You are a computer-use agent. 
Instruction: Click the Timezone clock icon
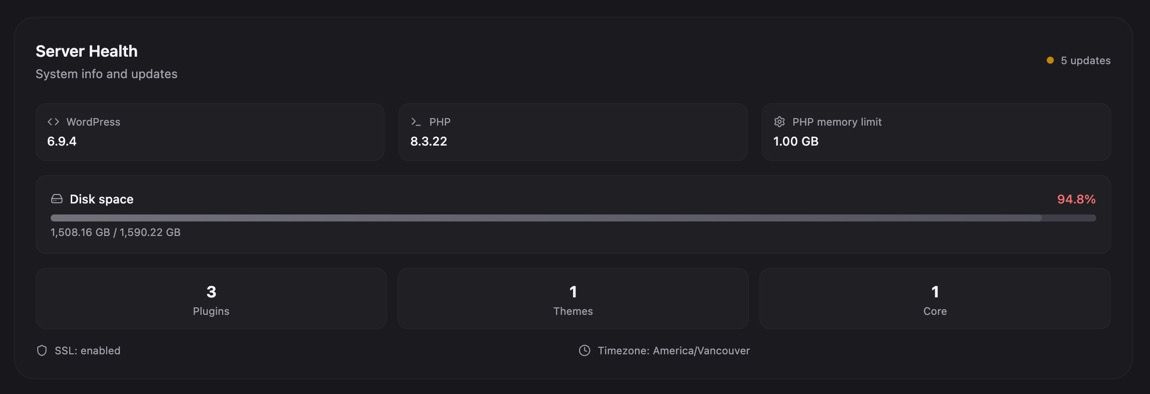585,351
